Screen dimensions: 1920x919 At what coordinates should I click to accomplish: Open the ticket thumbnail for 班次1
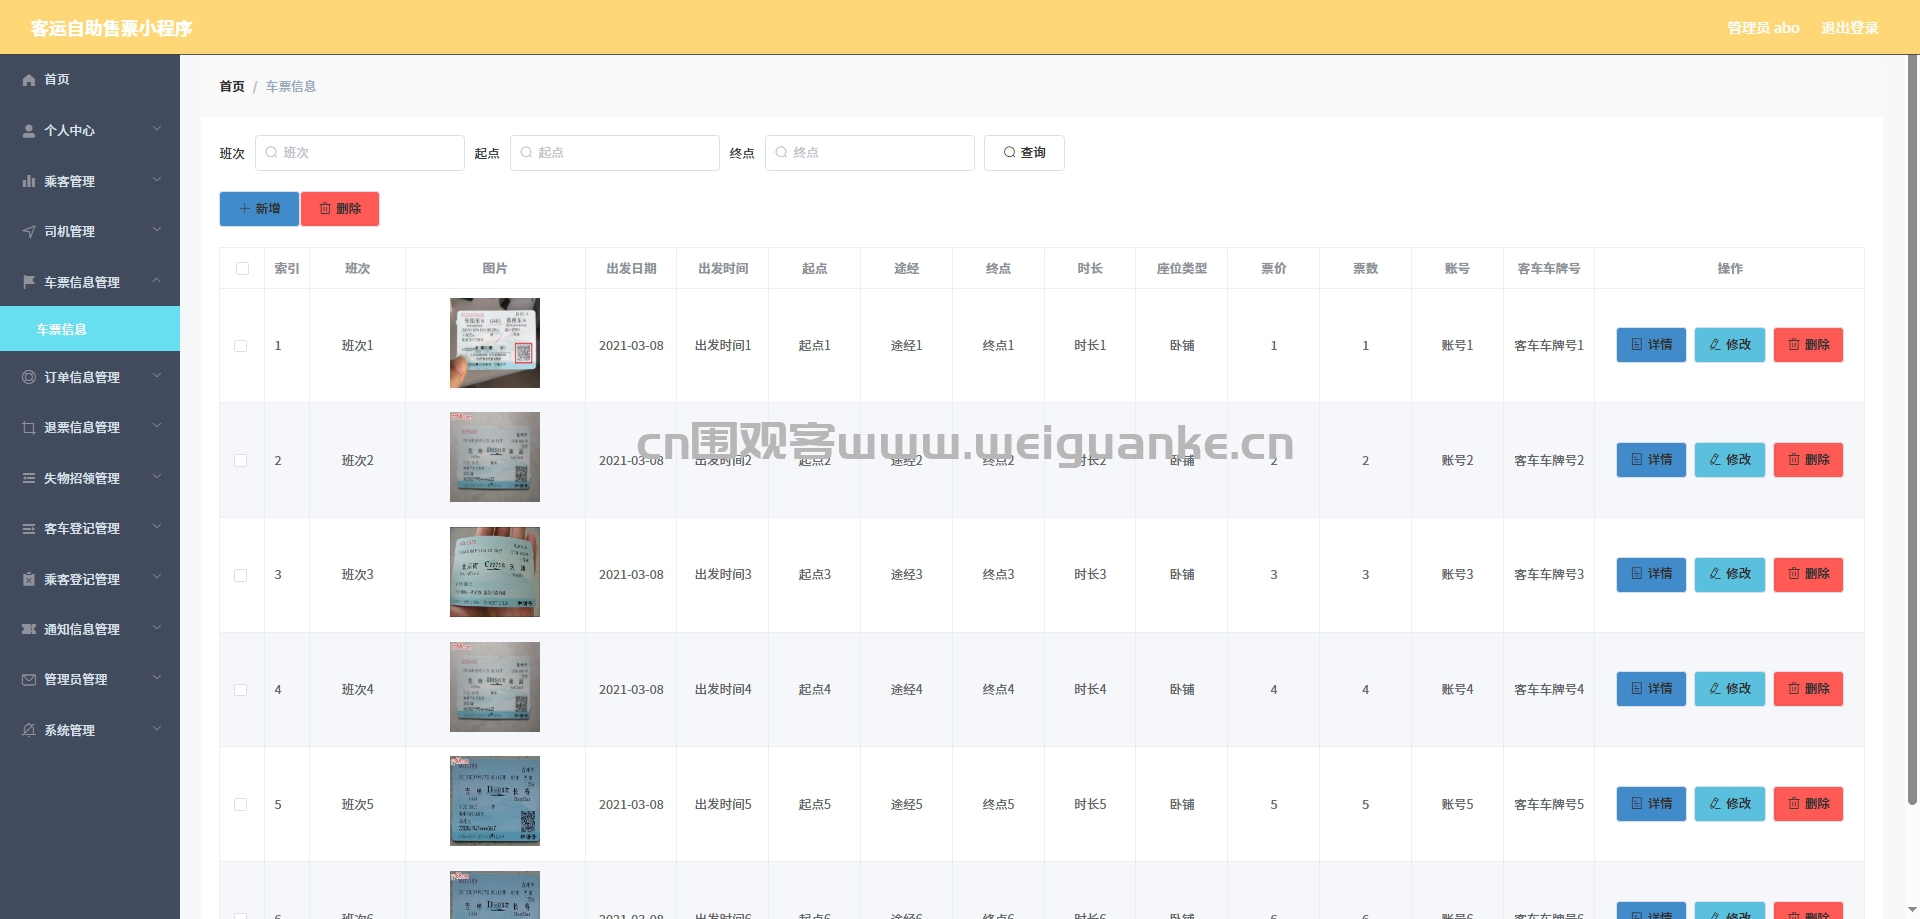[495, 343]
